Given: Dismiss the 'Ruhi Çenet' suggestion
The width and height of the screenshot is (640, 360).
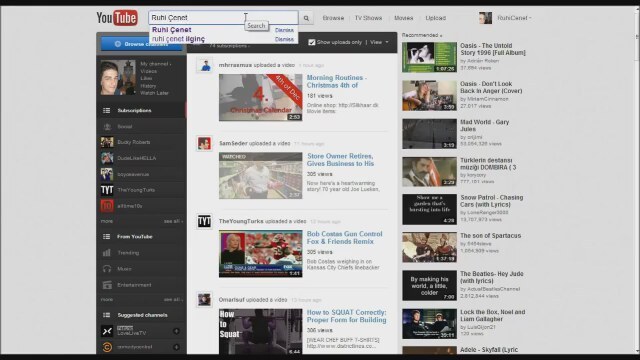Looking at the screenshot, I should [x=284, y=30].
